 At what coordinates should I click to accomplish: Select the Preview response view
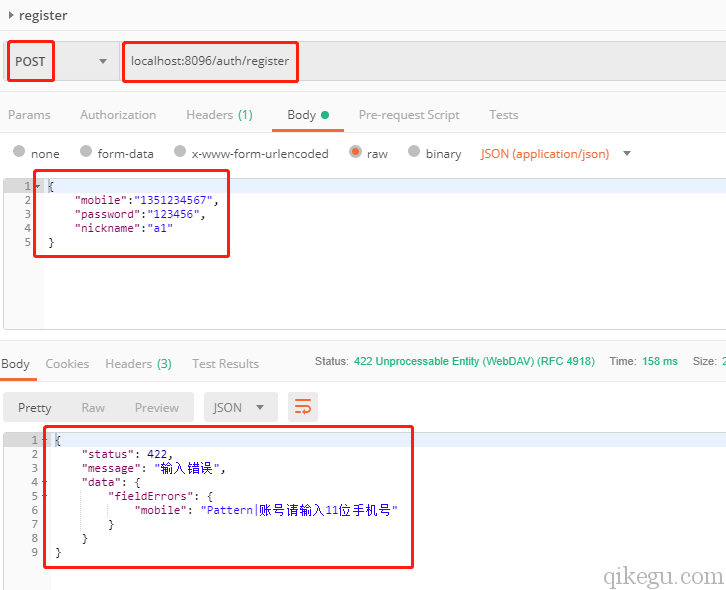click(x=156, y=408)
